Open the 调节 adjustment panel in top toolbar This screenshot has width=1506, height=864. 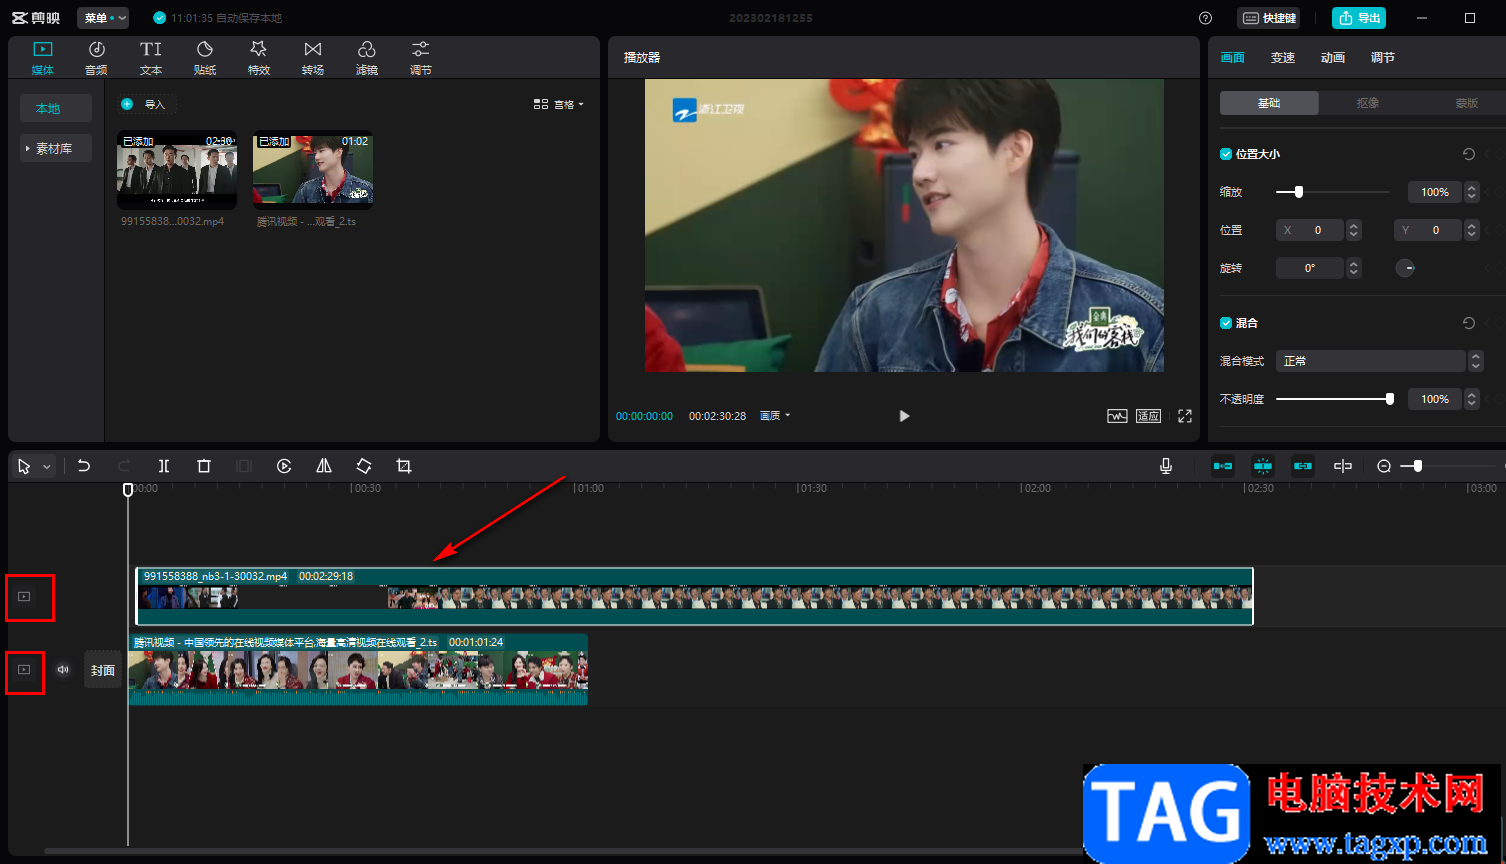click(x=421, y=58)
